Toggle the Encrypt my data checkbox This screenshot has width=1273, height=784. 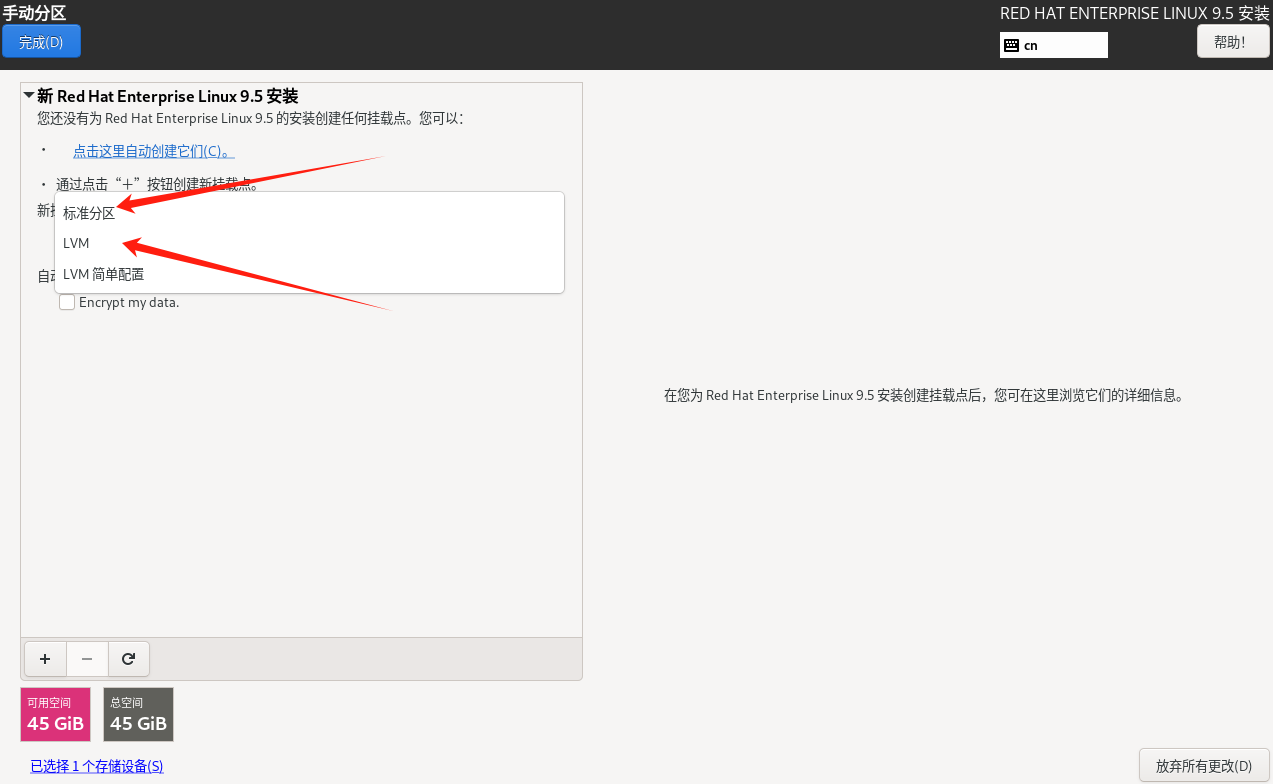click(67, 302)
